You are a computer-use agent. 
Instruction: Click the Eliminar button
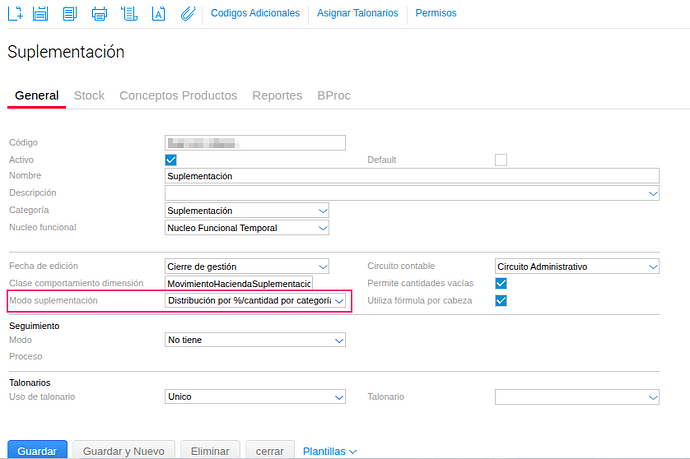coord(210,450)
